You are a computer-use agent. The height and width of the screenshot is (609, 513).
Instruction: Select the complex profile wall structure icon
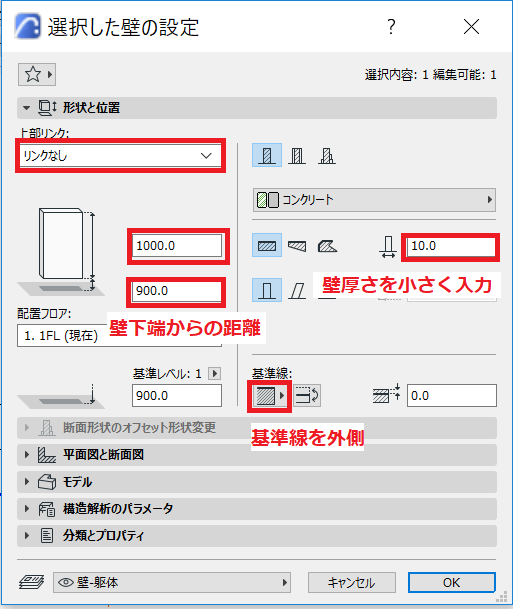(327, 155)
